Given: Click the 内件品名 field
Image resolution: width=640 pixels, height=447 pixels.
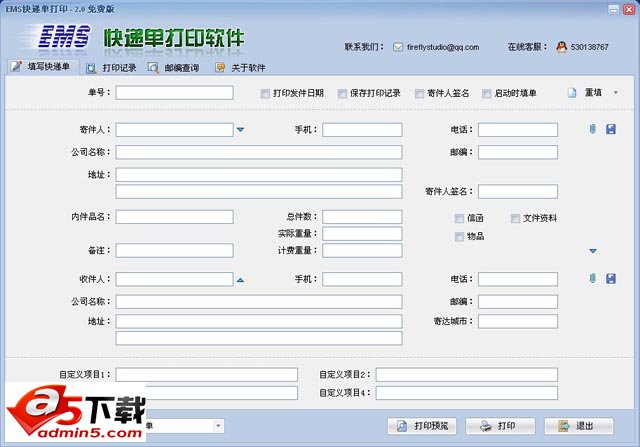Looking at the screenshot, I should tap(174, 217).
